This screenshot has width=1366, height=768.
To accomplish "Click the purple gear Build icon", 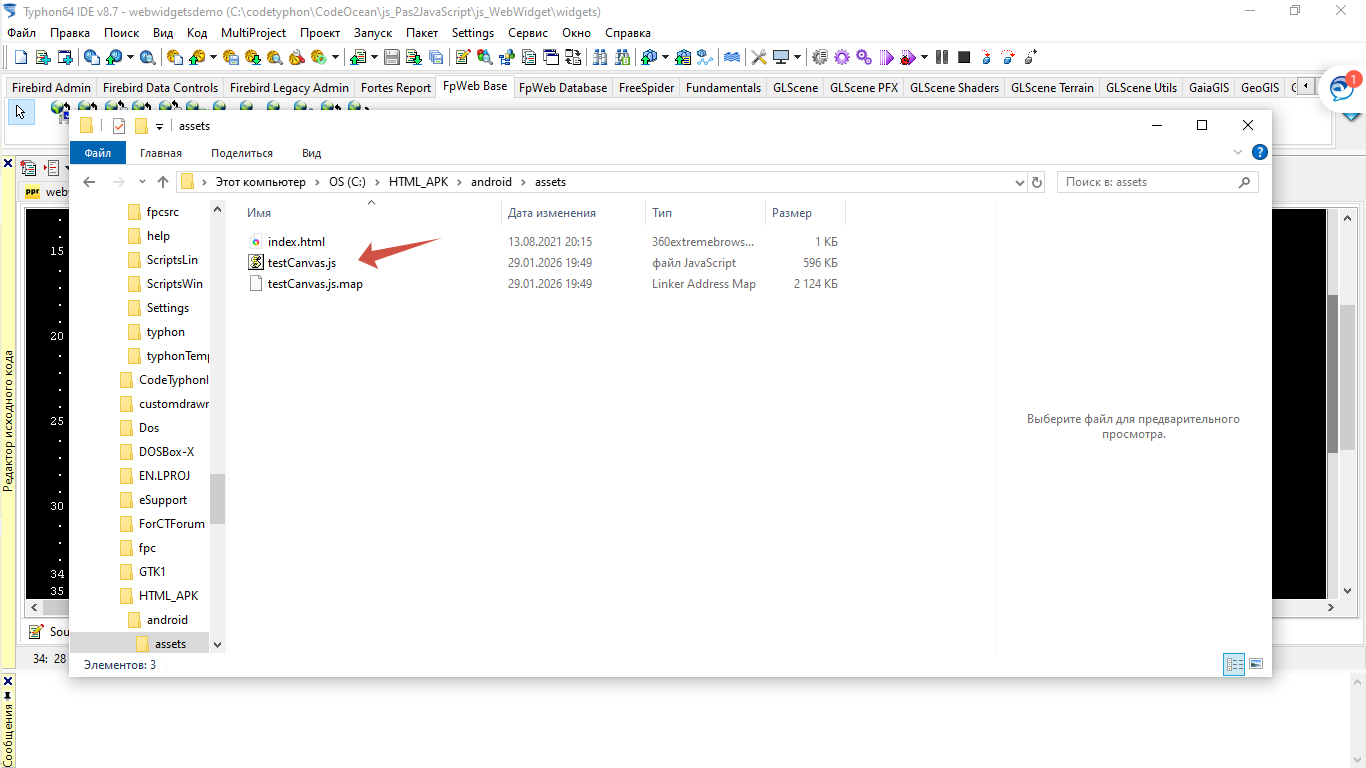I will 842,57.
